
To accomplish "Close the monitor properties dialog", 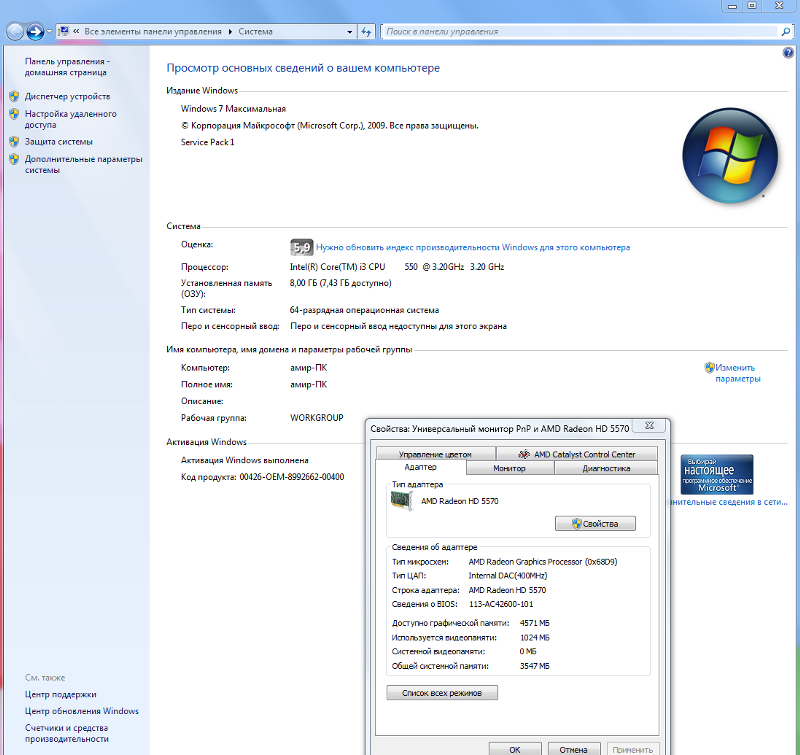I will click(649, 425).
